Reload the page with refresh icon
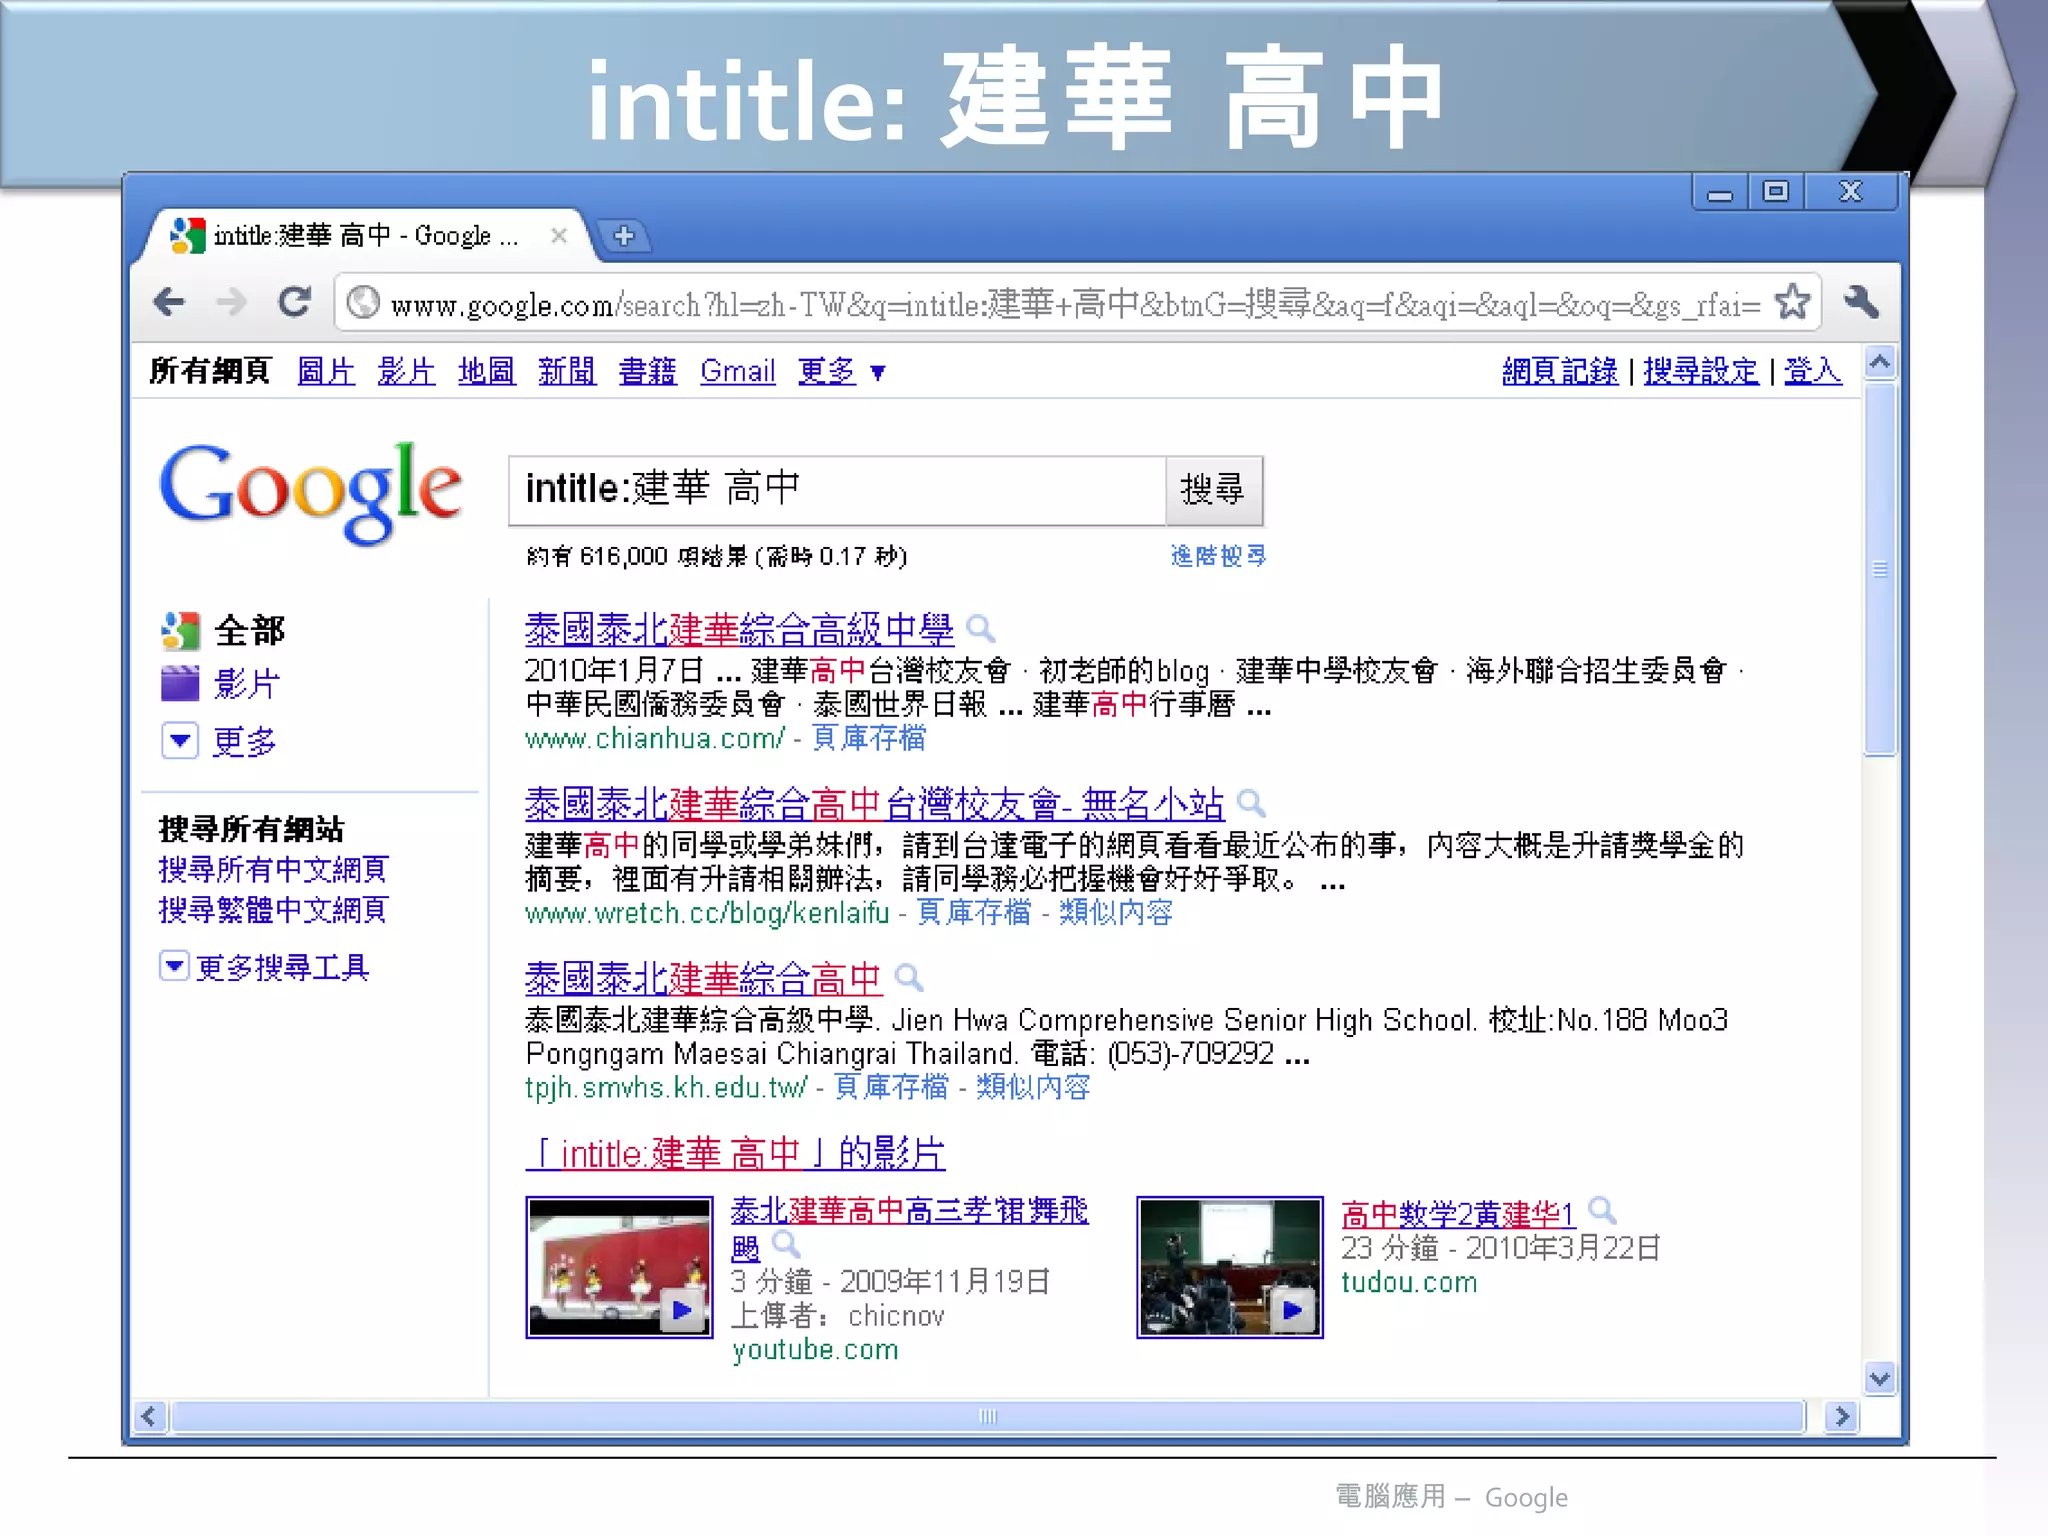 tap(294, 302)
